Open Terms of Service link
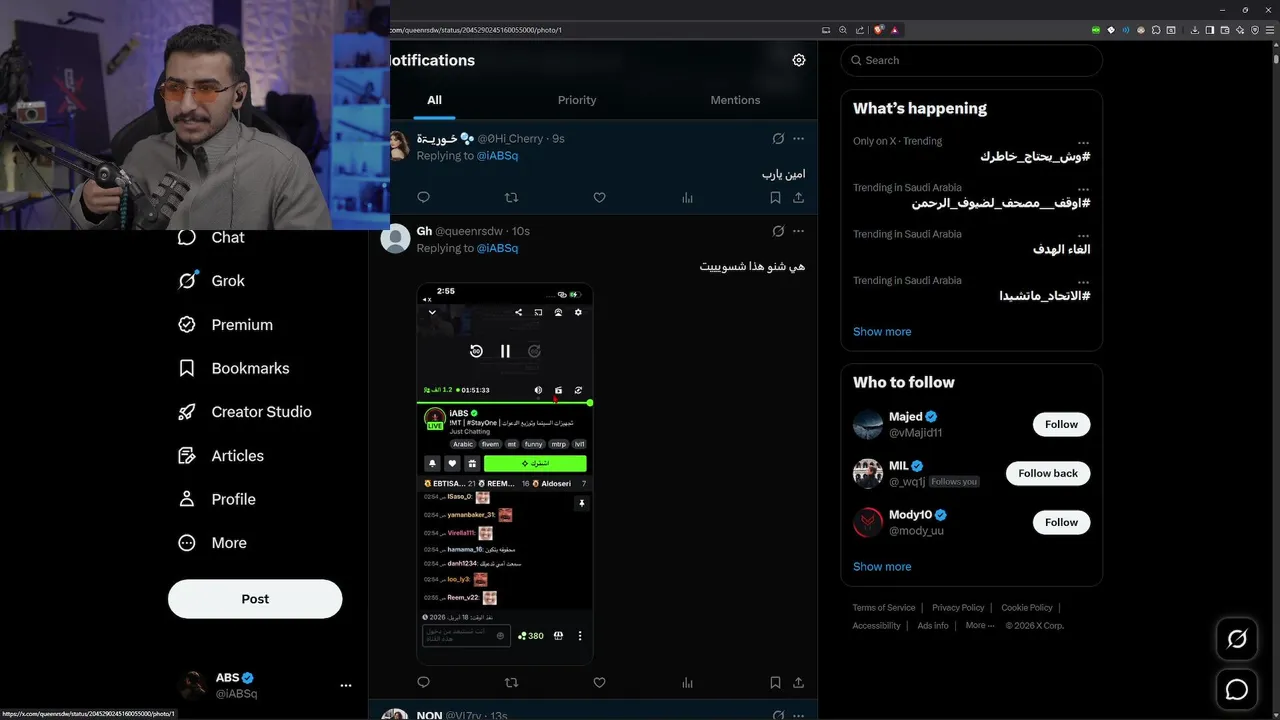 [x=884, y=608]
